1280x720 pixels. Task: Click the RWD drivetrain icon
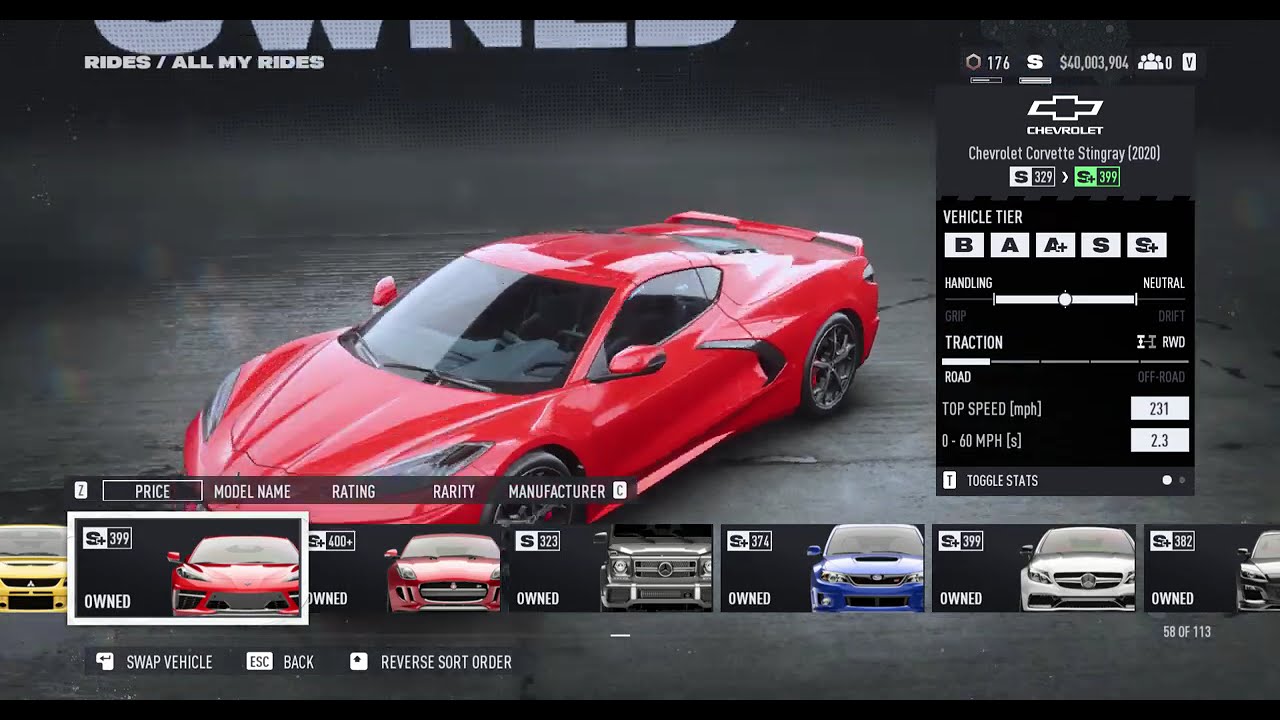tap(1146, 342)
